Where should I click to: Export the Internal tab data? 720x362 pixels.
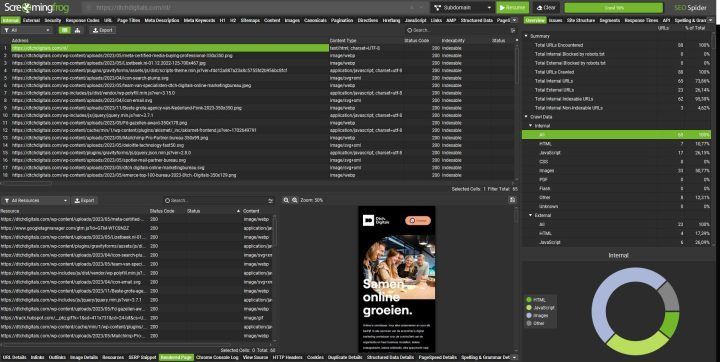103,30
